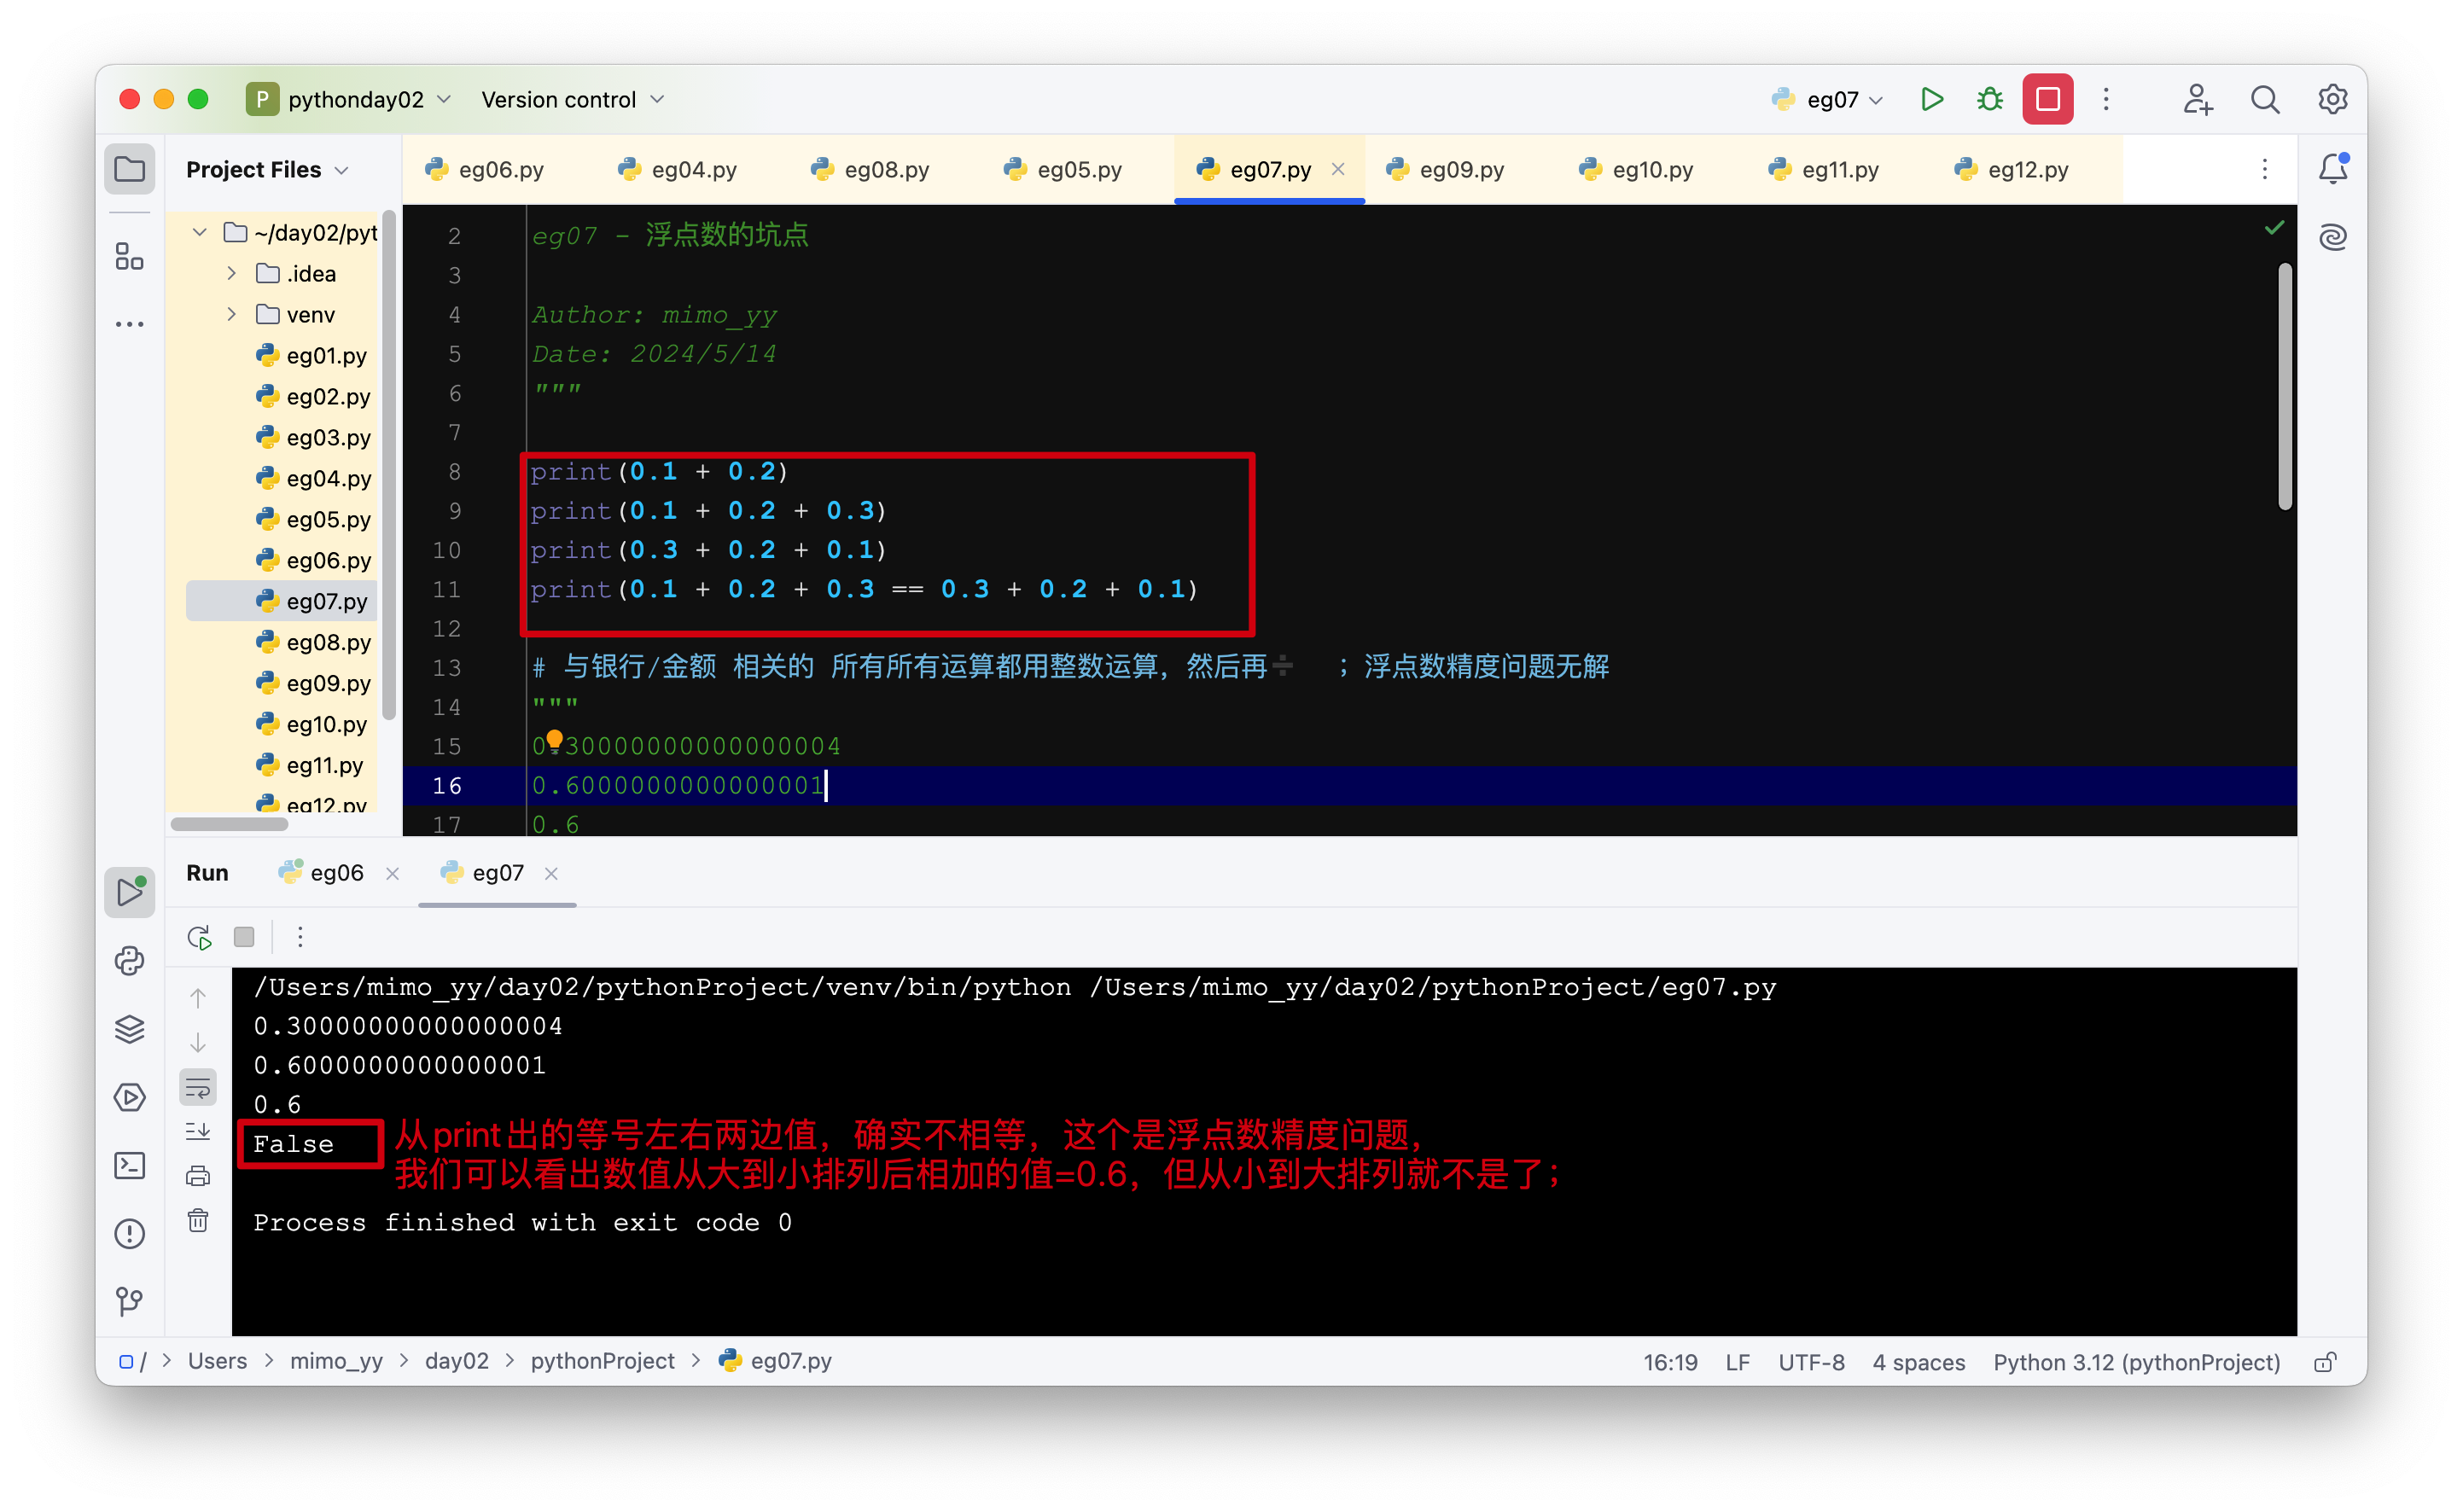Image resolution: width=2463 pixels, height=1512 pixels.
Task: Click the intention lightbulb on line 15
Action: (554, 740)
